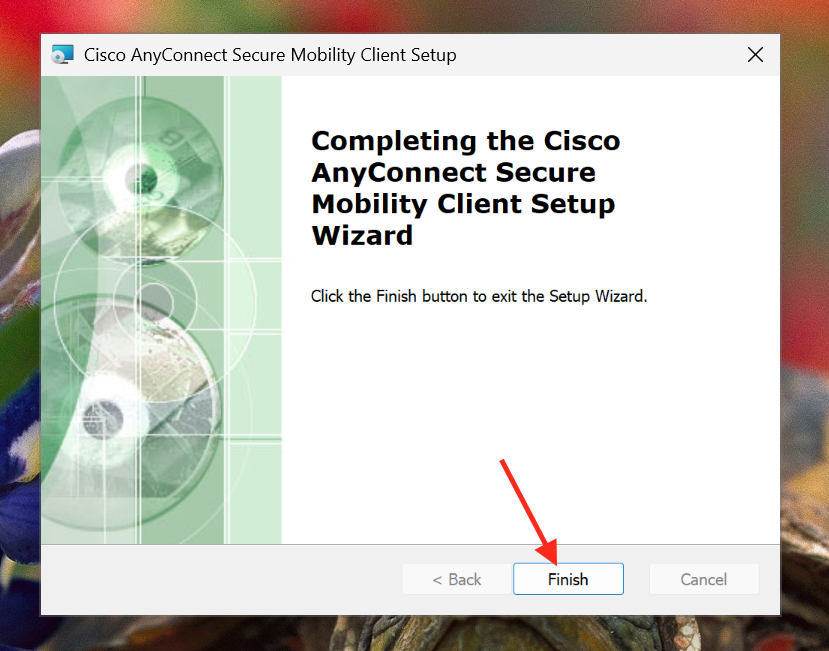Click the disabled < Back button
The image size is (829, 651).
pyautogui.click(x=457, y=579)
